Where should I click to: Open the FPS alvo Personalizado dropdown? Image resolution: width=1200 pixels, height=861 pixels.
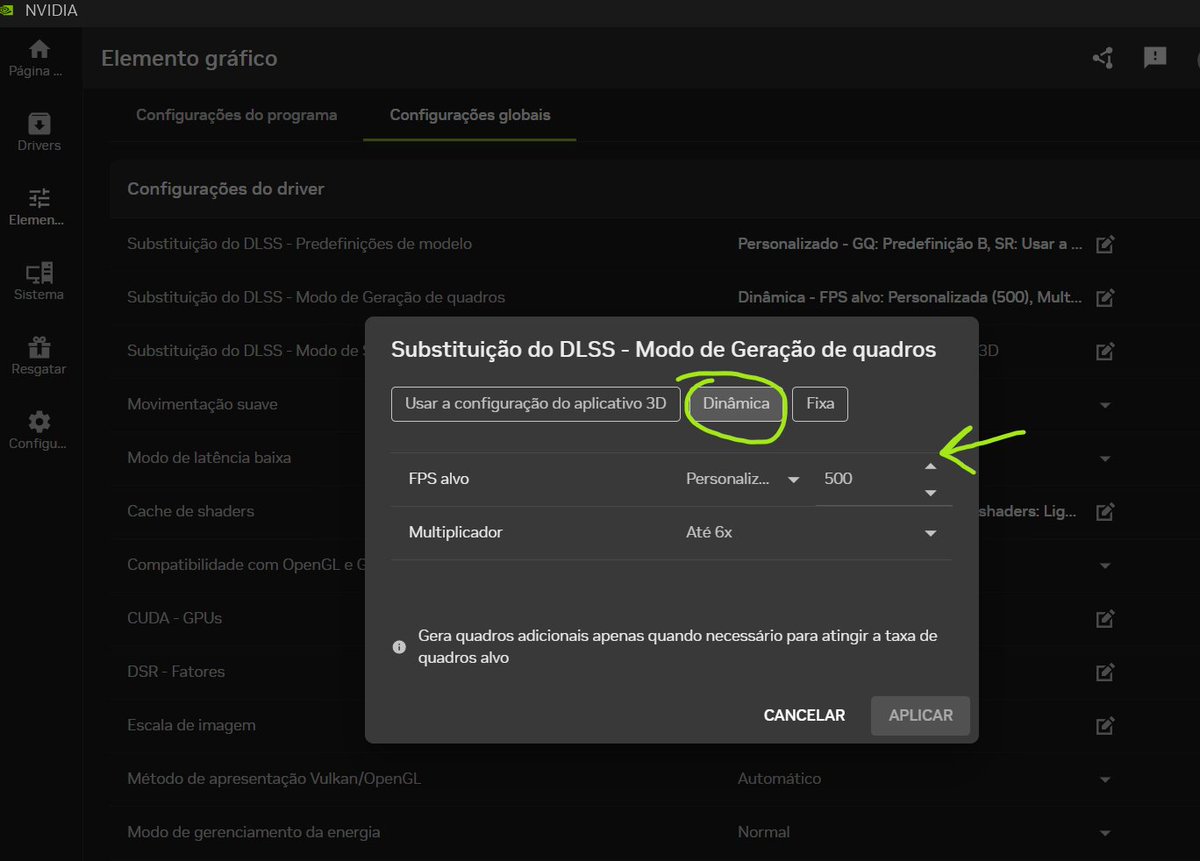[x=743, y=479]
